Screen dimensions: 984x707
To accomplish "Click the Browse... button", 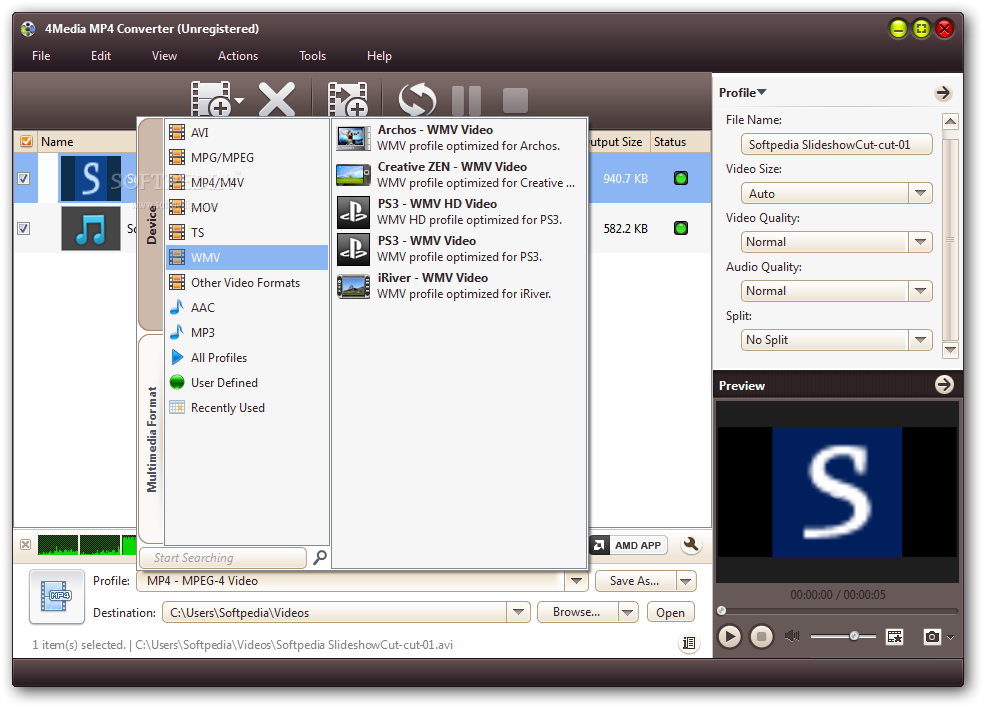I will pyautogui.click(x=577, y=612).
